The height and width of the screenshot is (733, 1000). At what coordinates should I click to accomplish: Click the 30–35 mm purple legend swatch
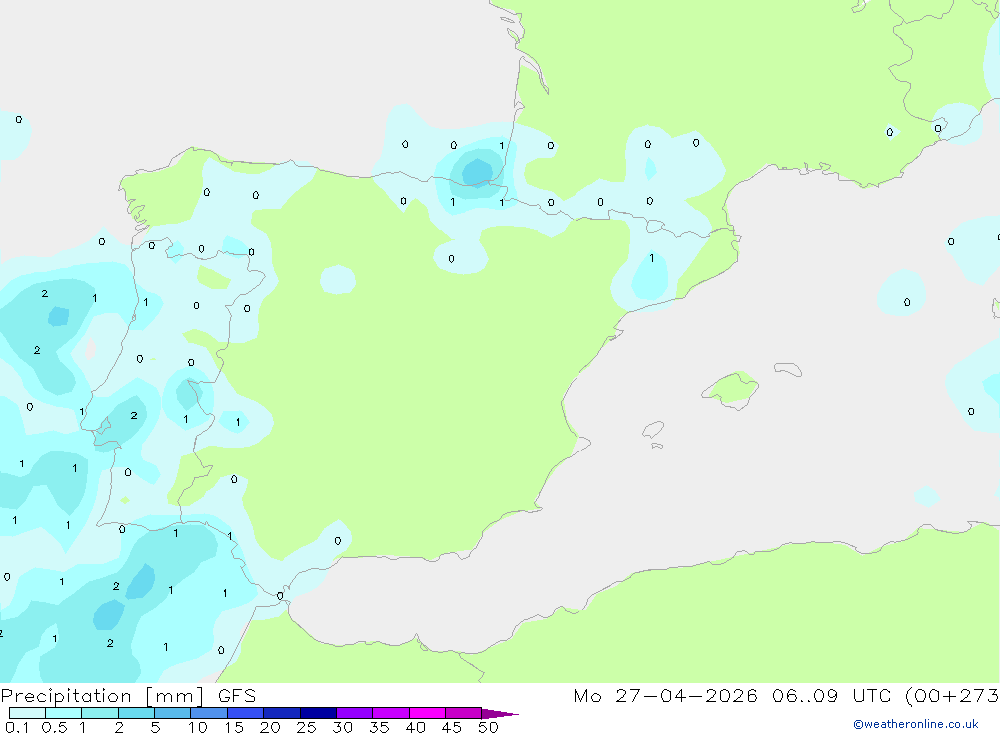(x=355, y=713)
